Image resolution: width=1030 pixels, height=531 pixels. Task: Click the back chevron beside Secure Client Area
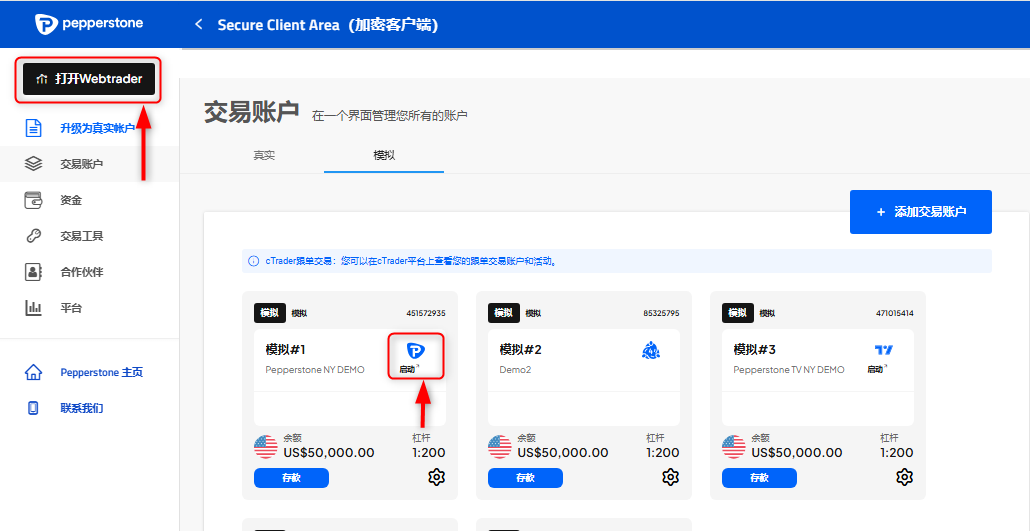(198, 24)
